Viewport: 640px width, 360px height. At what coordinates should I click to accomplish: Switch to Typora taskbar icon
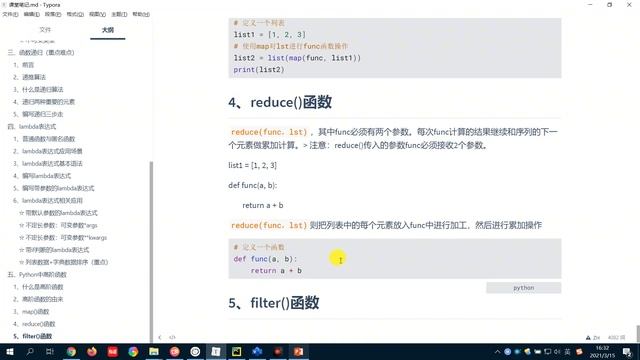tap(216, 351)
